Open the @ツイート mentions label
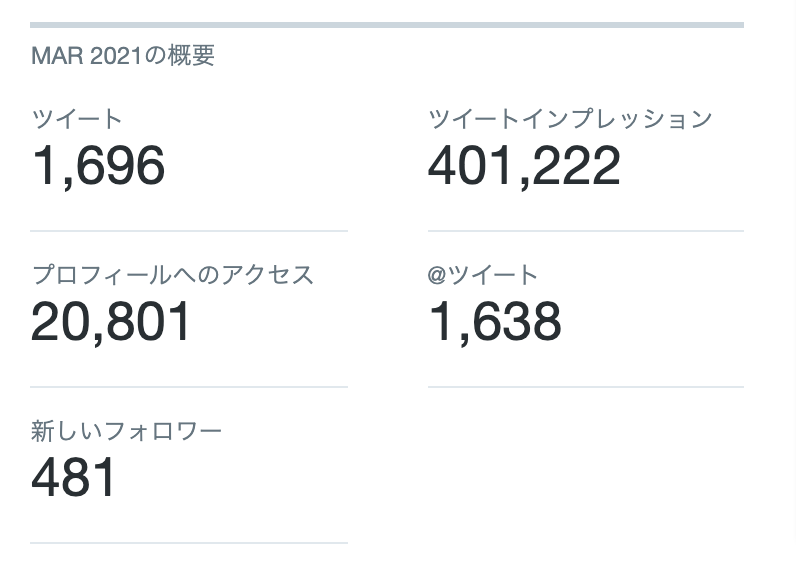The image size is (796, 578). pos(482,275)
